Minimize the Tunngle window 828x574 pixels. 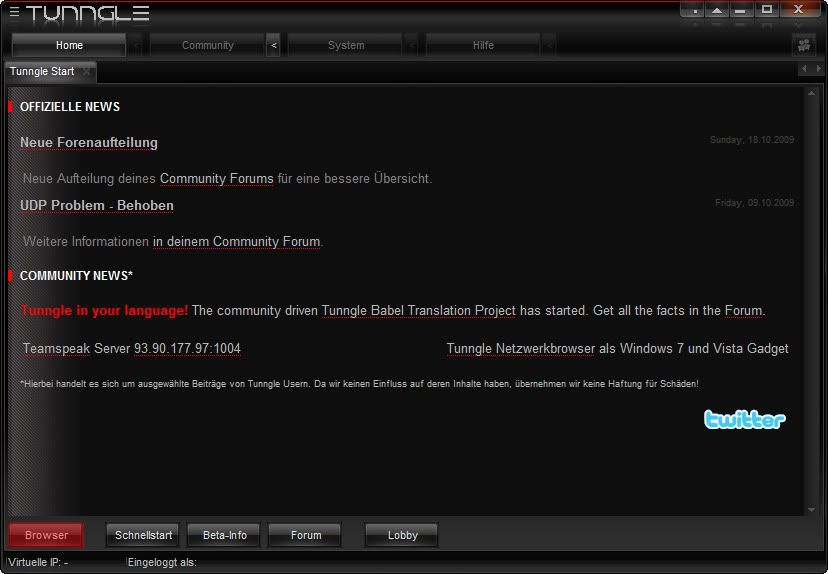coord(741,10)
